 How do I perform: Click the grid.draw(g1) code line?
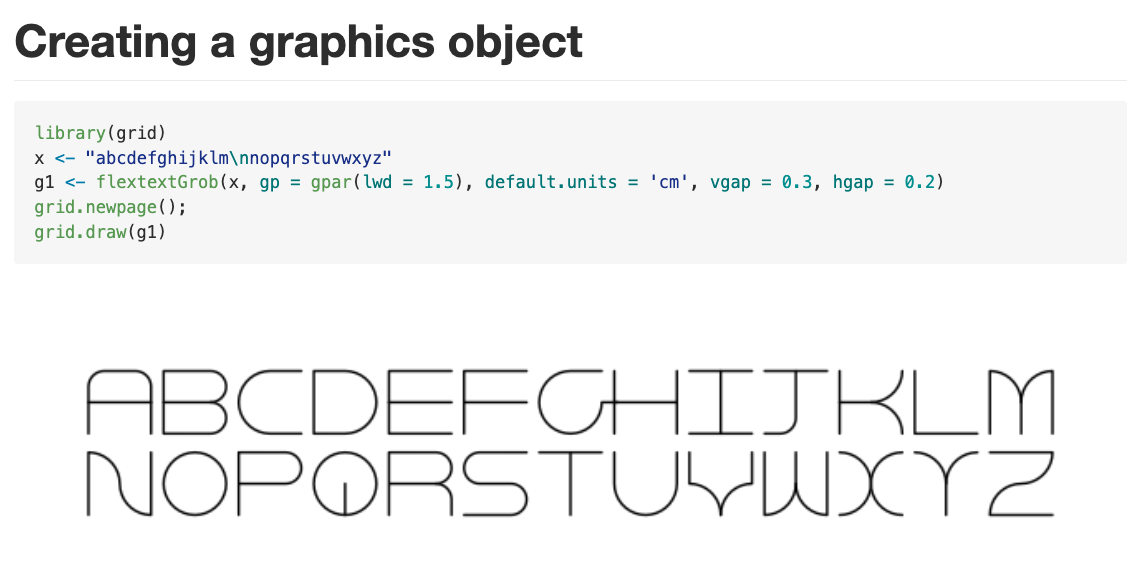point(100,232)
